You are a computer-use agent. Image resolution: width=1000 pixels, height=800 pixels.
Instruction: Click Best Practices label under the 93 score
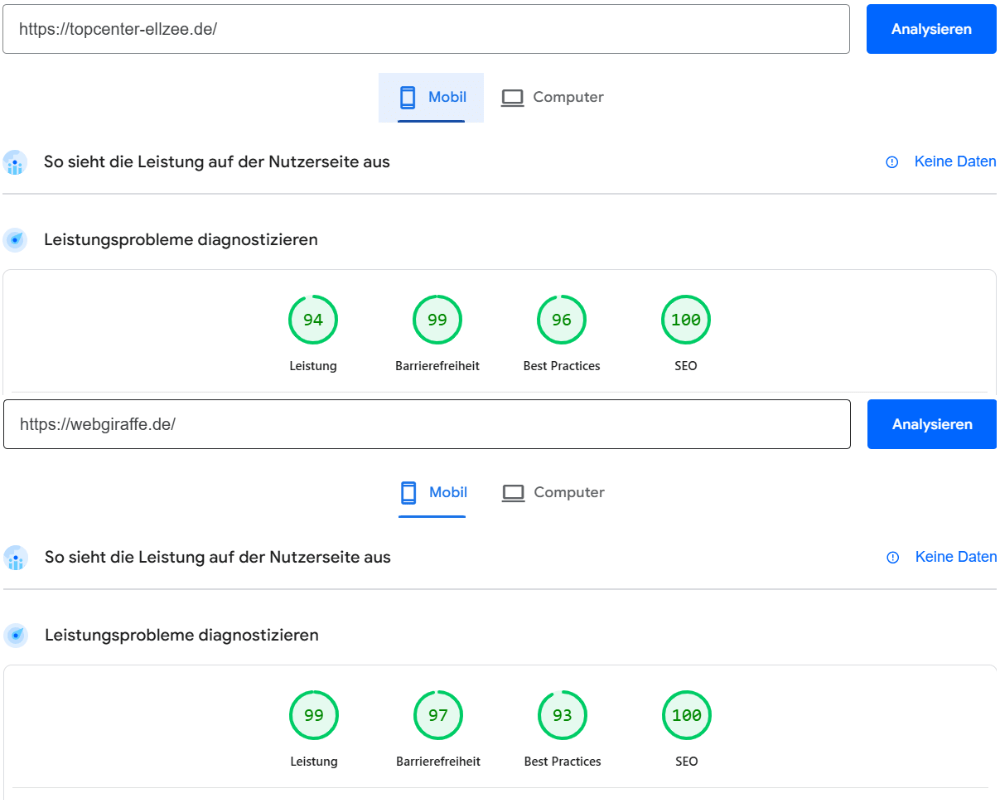[x=562, y=762]
